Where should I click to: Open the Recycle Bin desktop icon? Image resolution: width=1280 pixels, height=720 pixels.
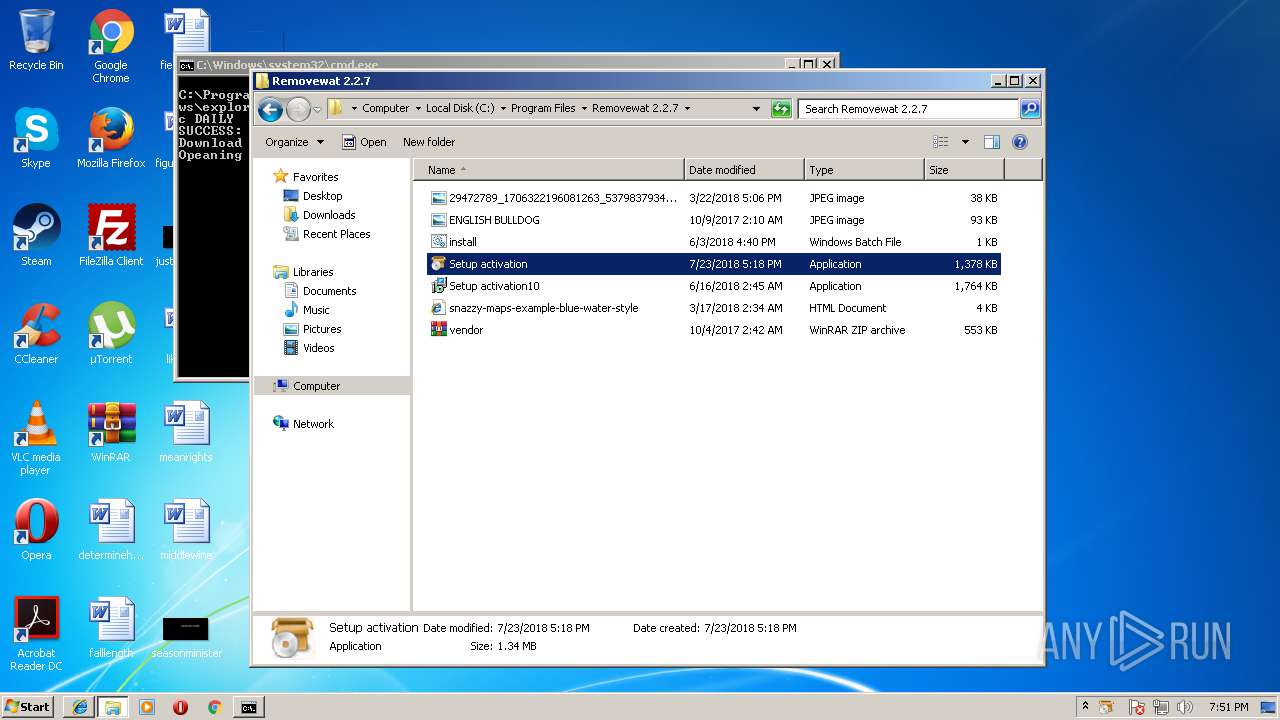[x=36, y=40]
